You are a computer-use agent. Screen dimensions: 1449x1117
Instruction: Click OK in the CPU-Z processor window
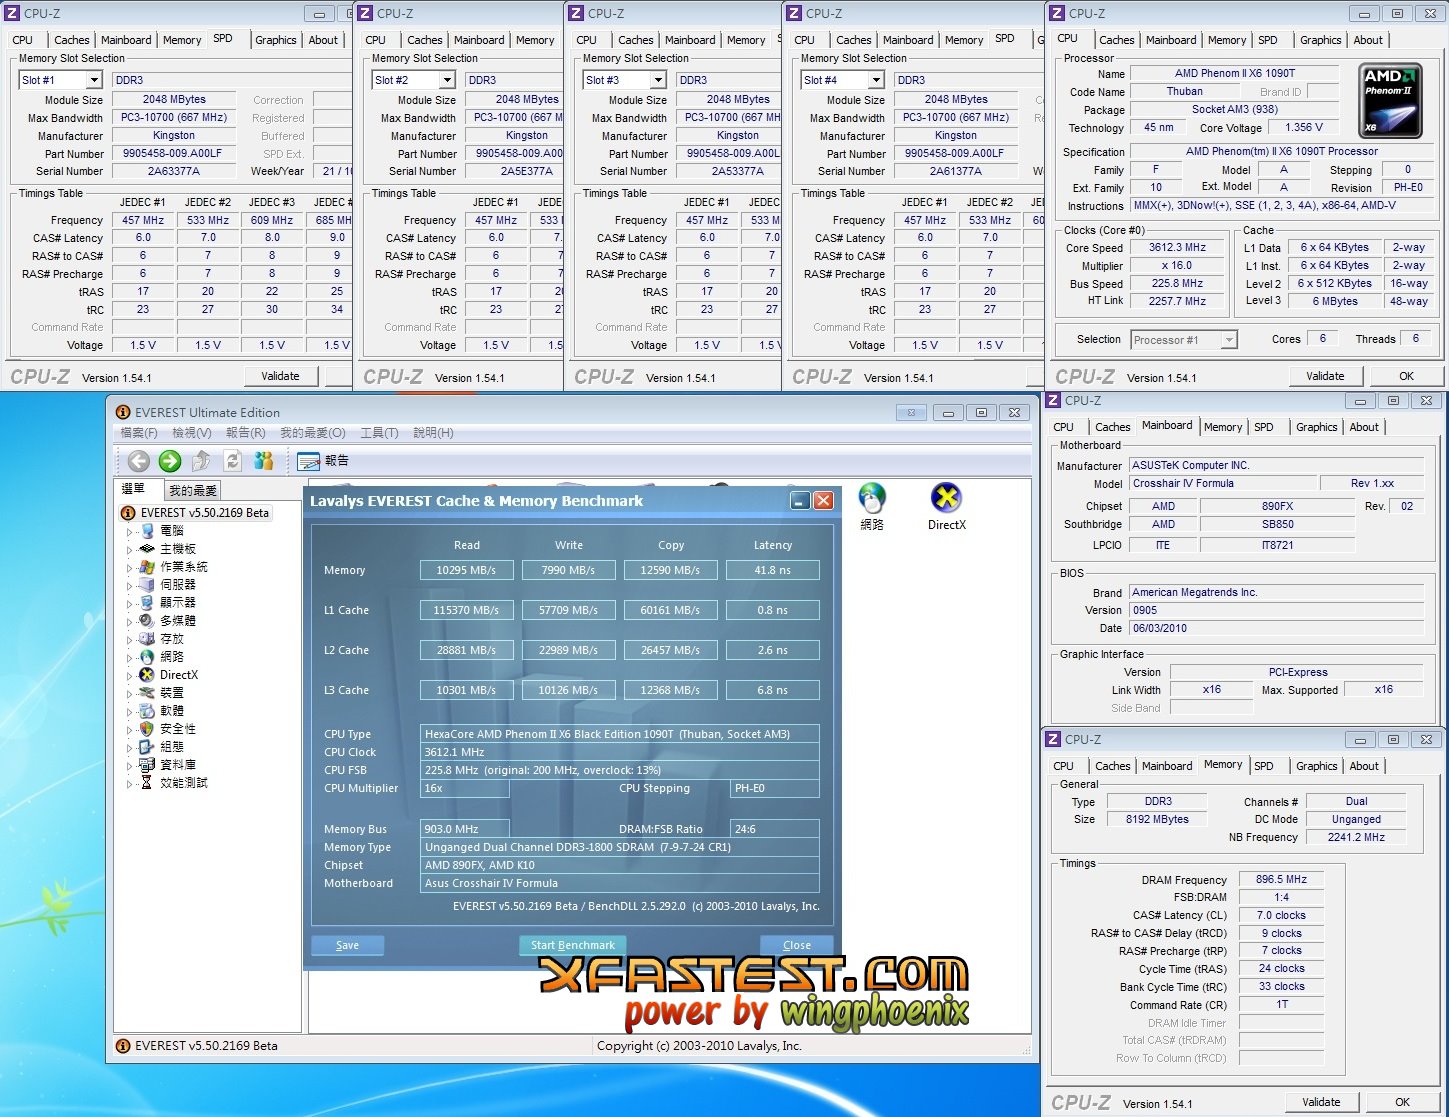point(1406,376)
